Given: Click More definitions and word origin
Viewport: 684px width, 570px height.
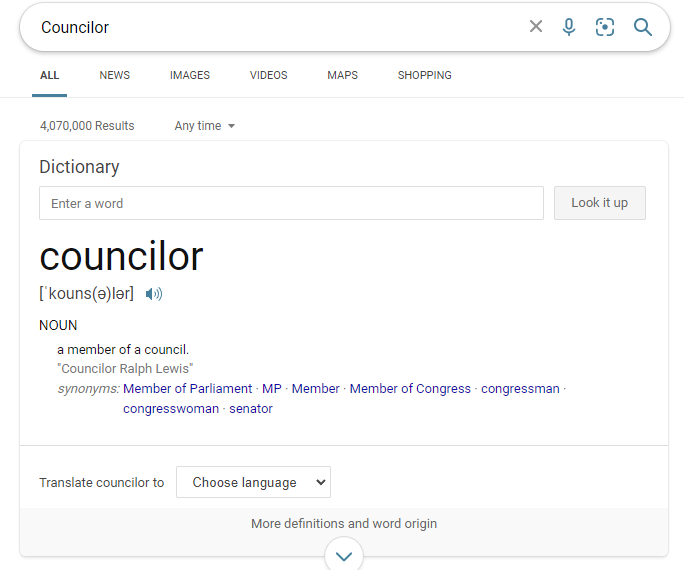Looking at the screenshot, I should 344,523.
